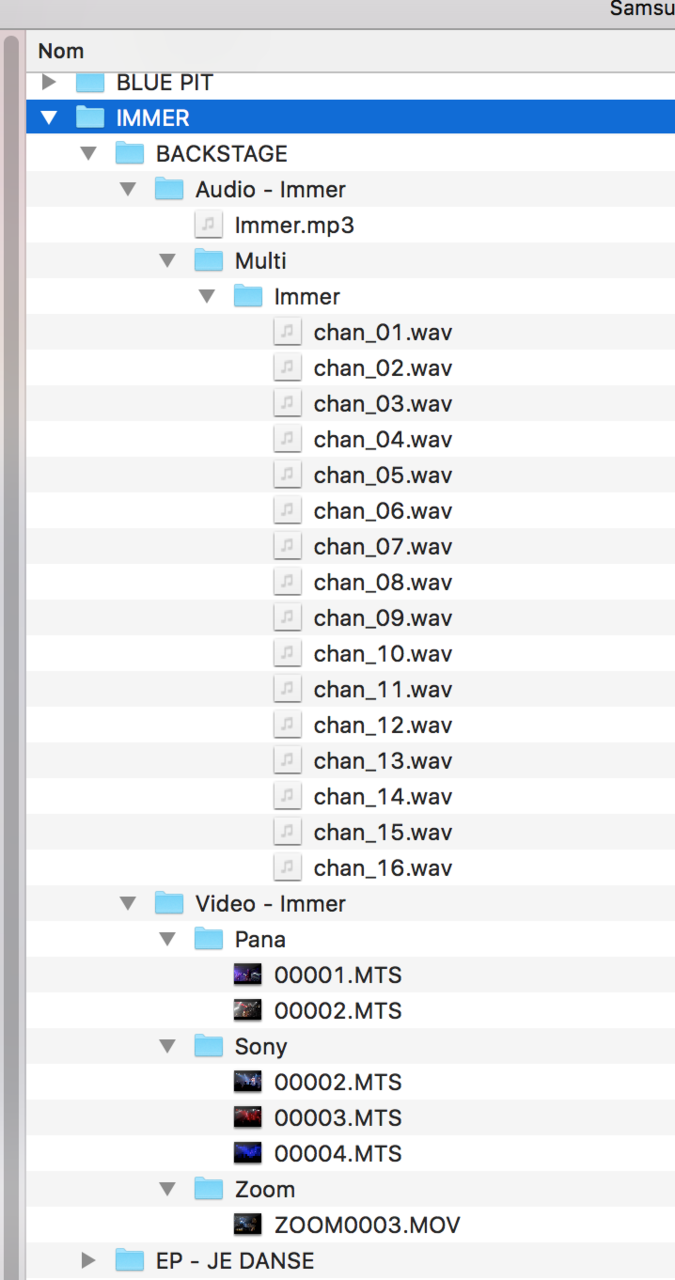Viewport: 675px width, 1280px height.
Task: Collapse the IMMER folder disclosure triangle
Action: [49, 118]
